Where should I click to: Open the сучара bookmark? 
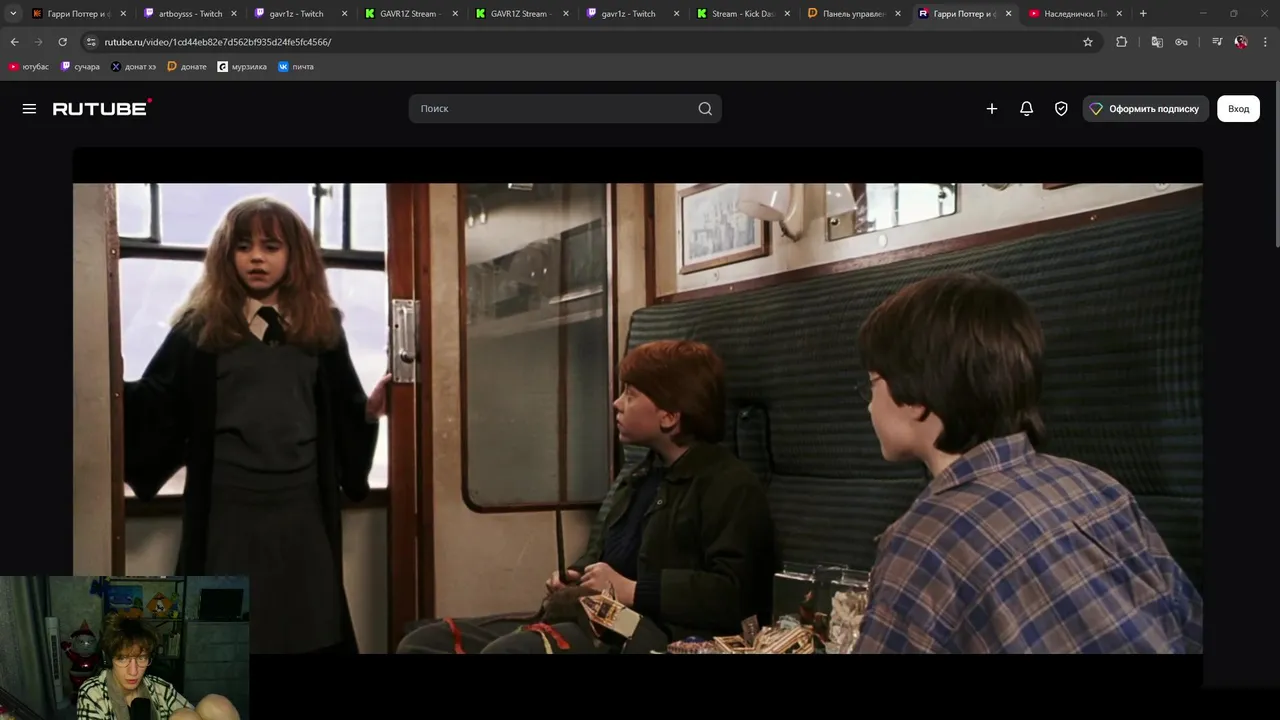[81, 67]
